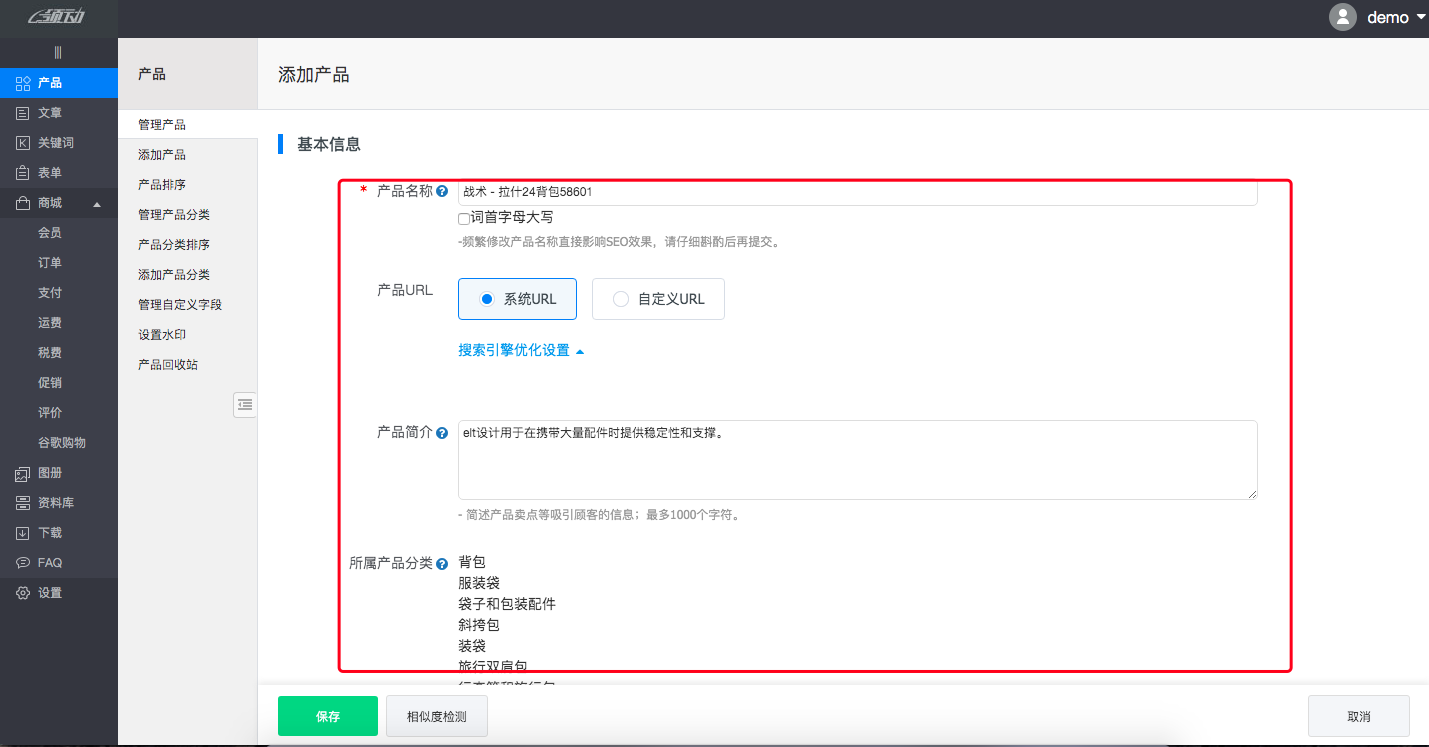Enable the 词首字母大写 checkbox
This screenshot has width=1429, height=747.
(464, 218)
